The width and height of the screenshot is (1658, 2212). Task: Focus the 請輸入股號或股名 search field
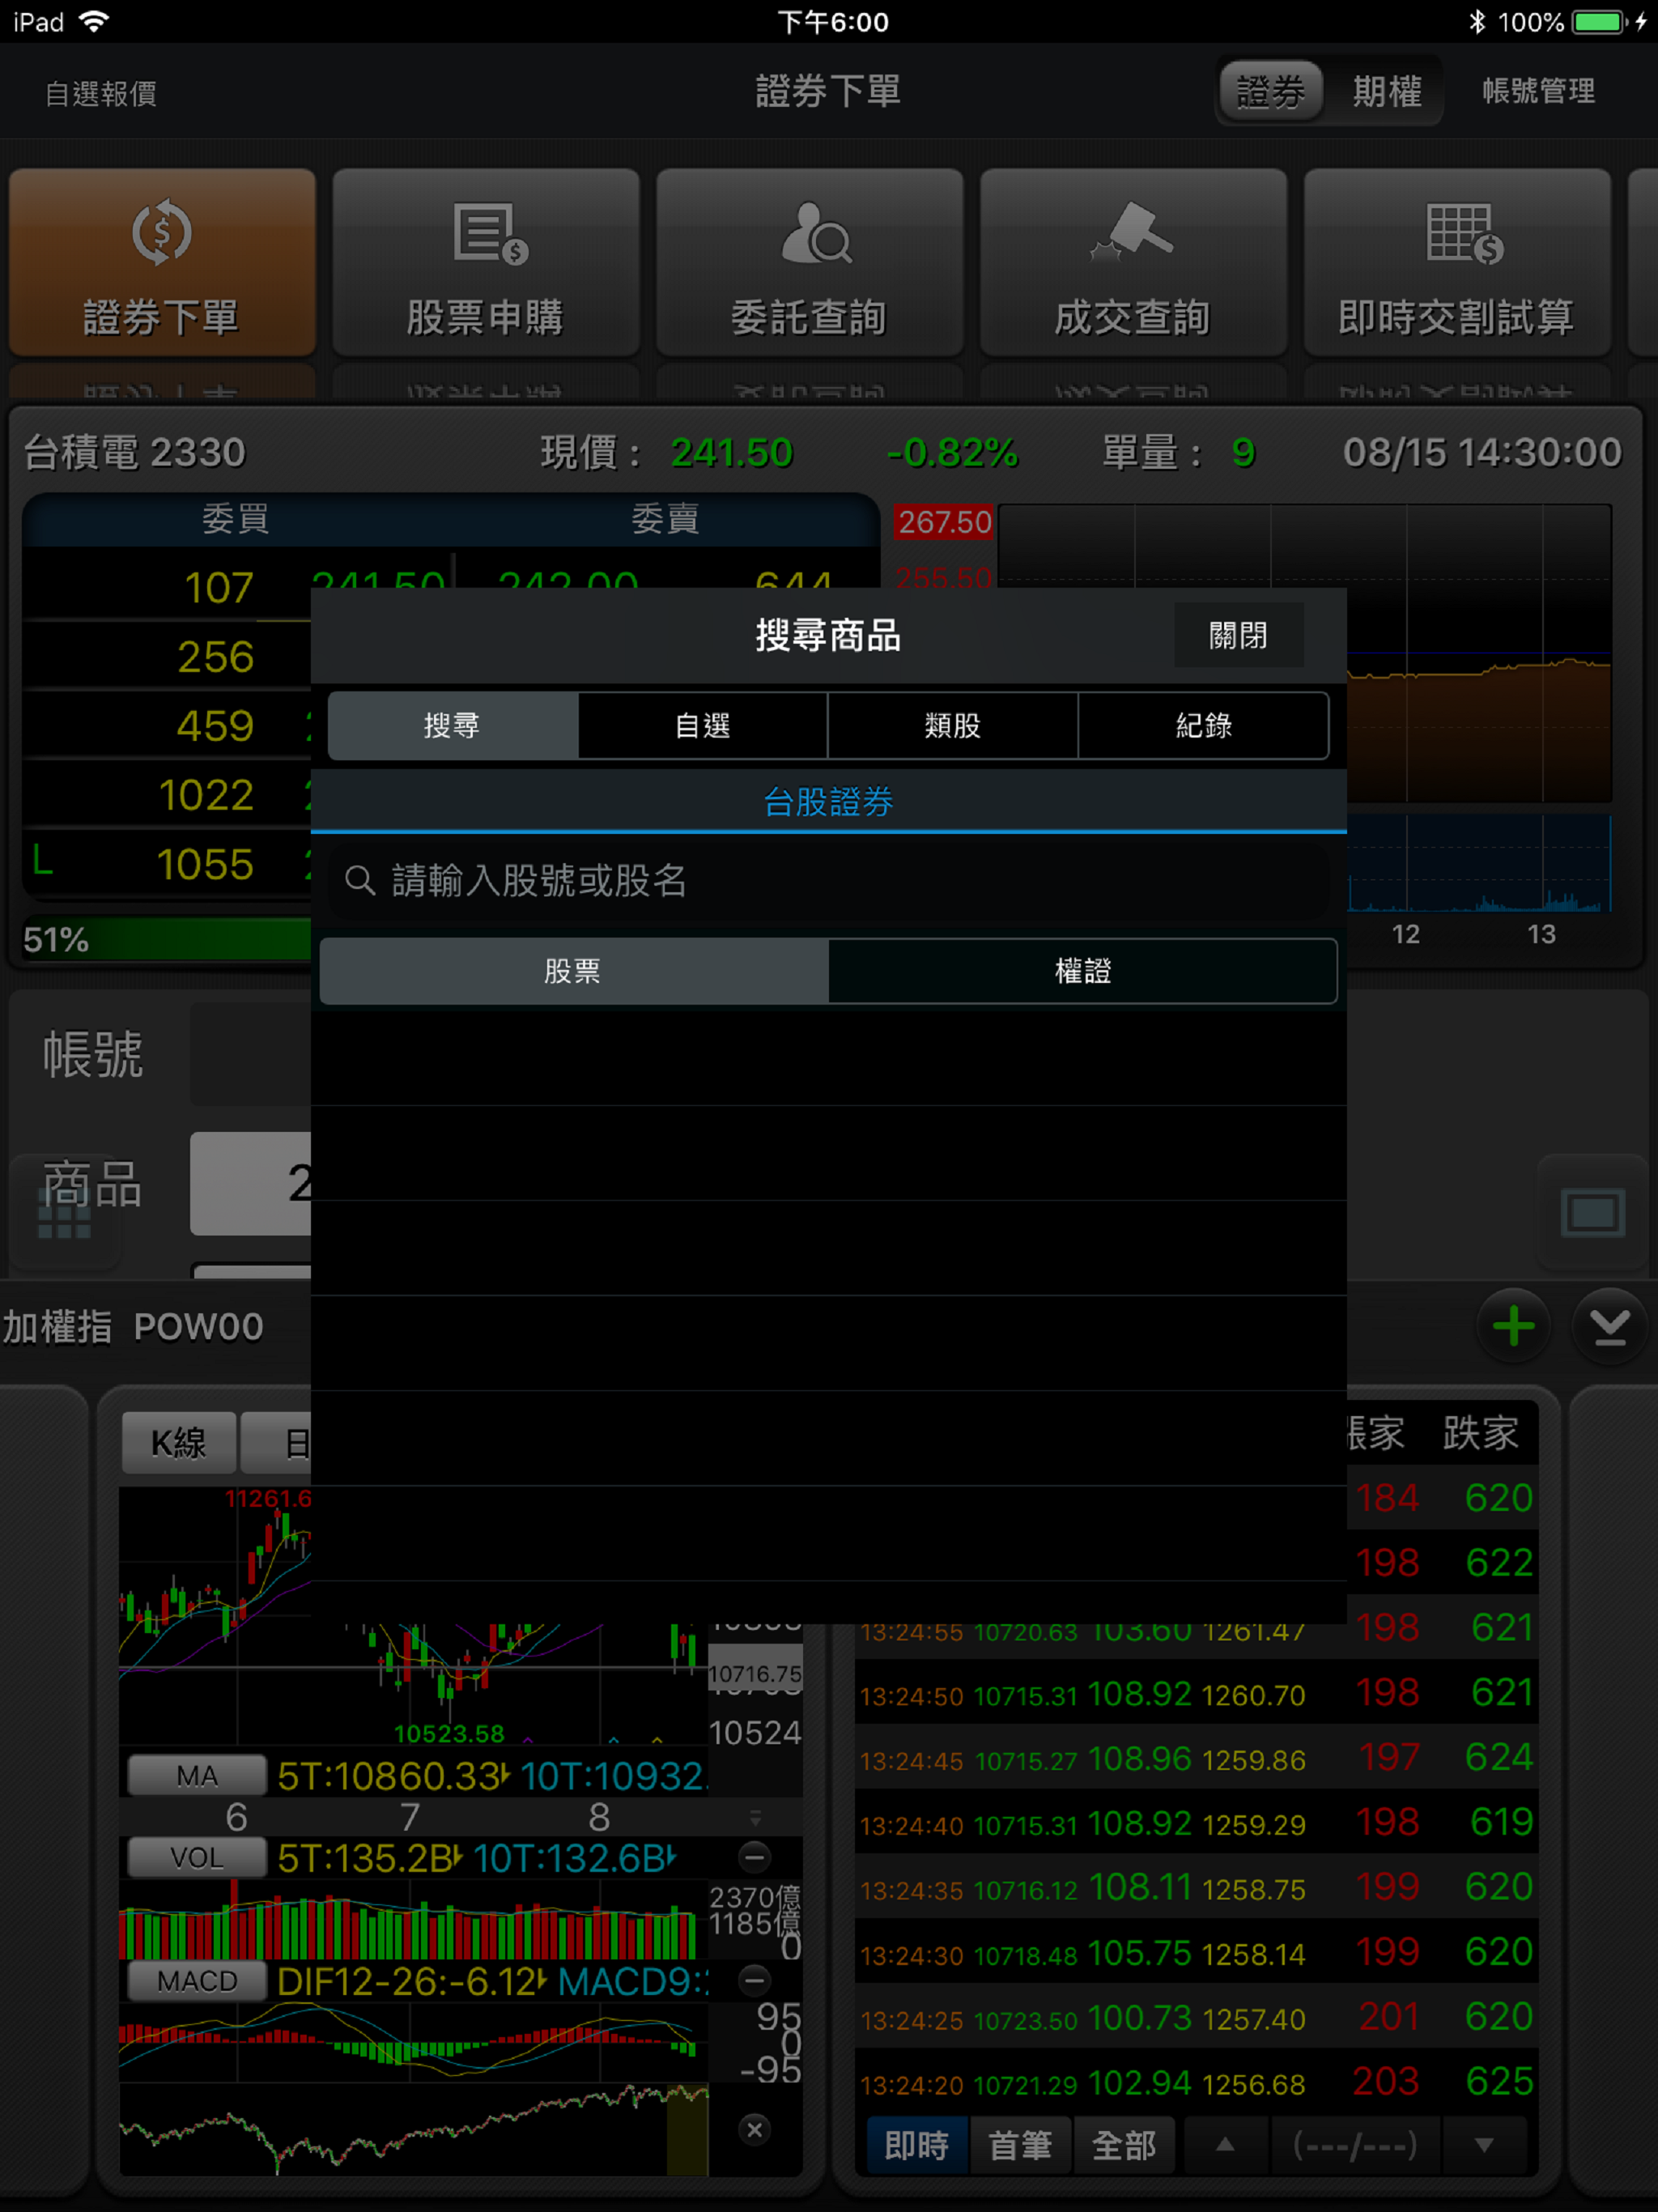click(829, 880)
